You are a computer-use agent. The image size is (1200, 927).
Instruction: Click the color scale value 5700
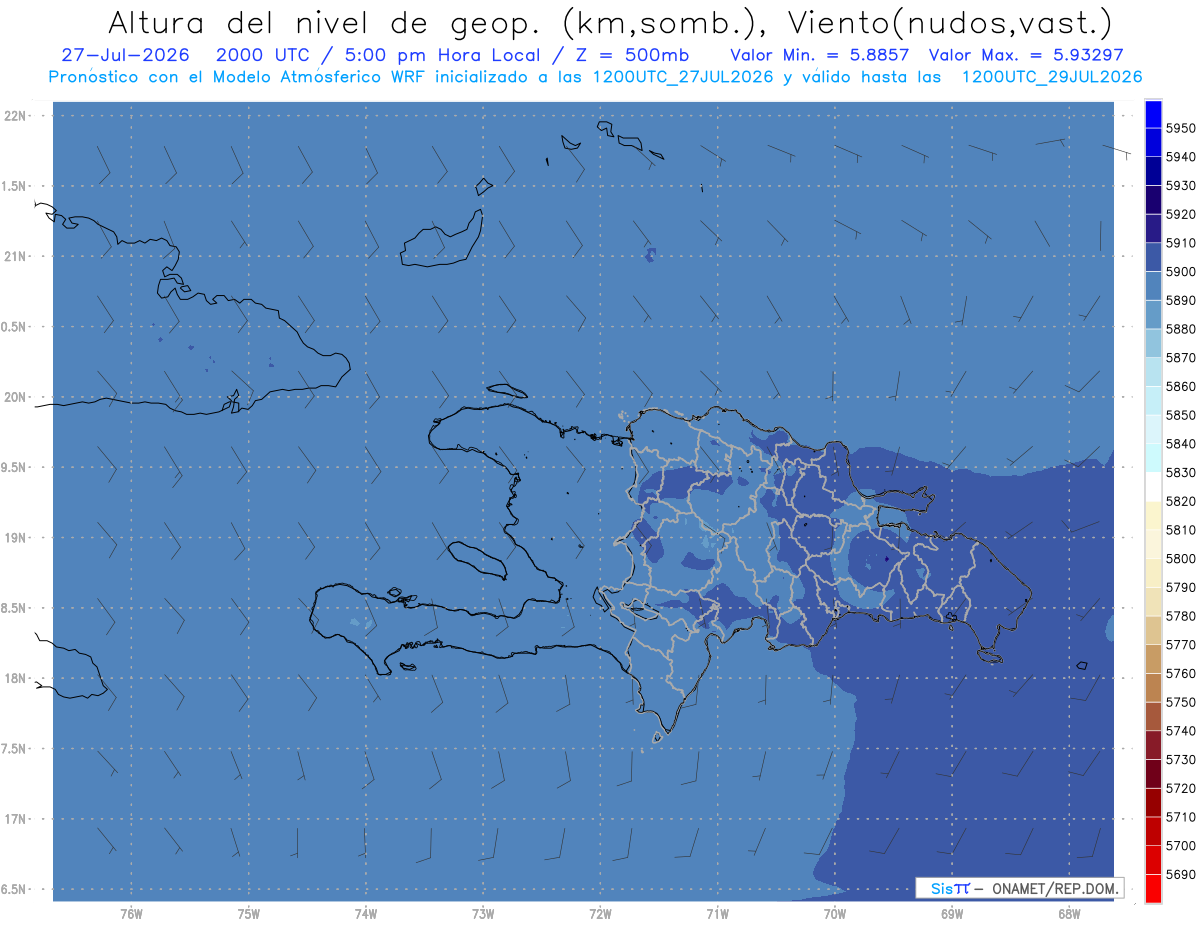tap(1180, 846)
